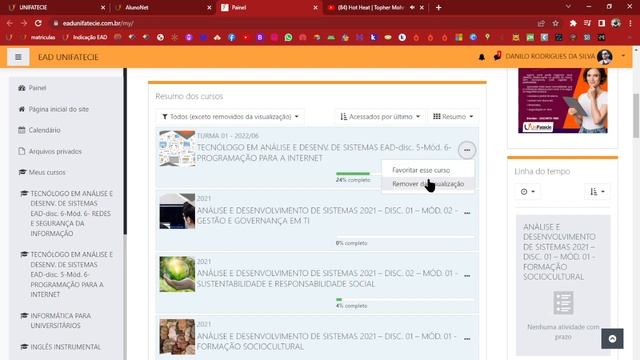The width and height of the screenshot is (640, 360).
Task: Open tab search chevron in title bar
Action: pyautogui.click(x=568, y=7)
